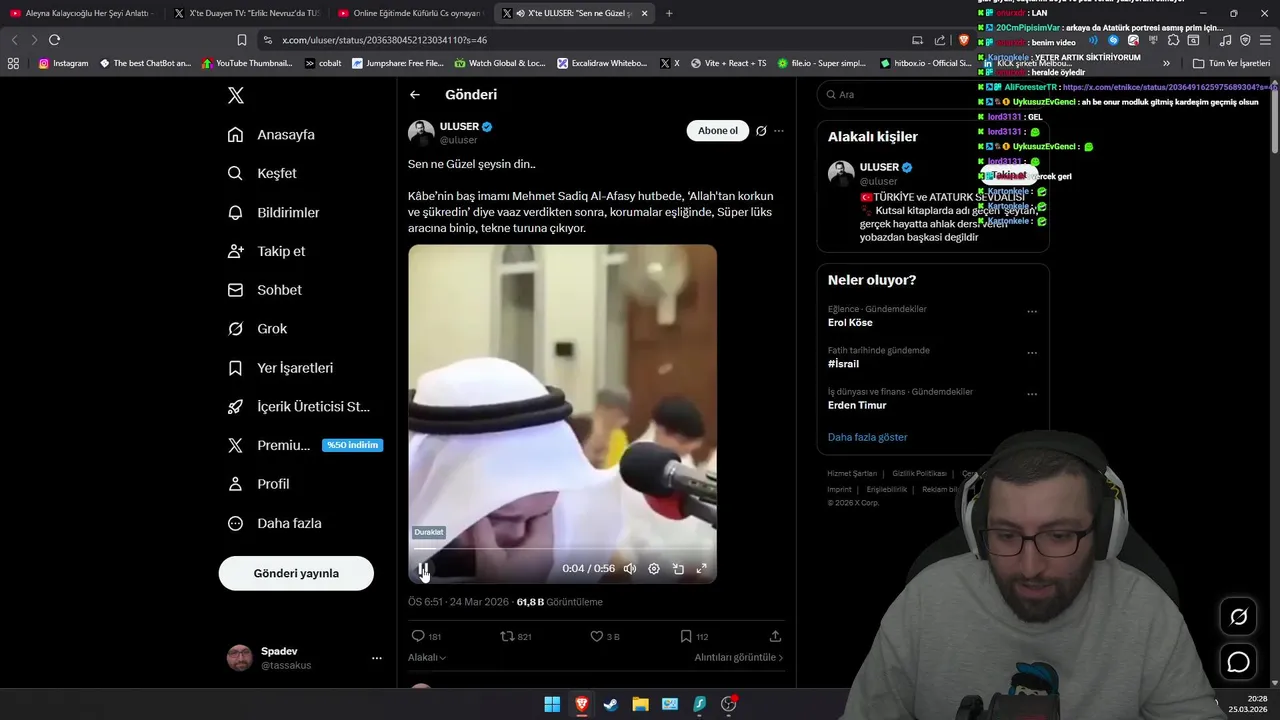Open the floating Grok button

coord(1238,617)
